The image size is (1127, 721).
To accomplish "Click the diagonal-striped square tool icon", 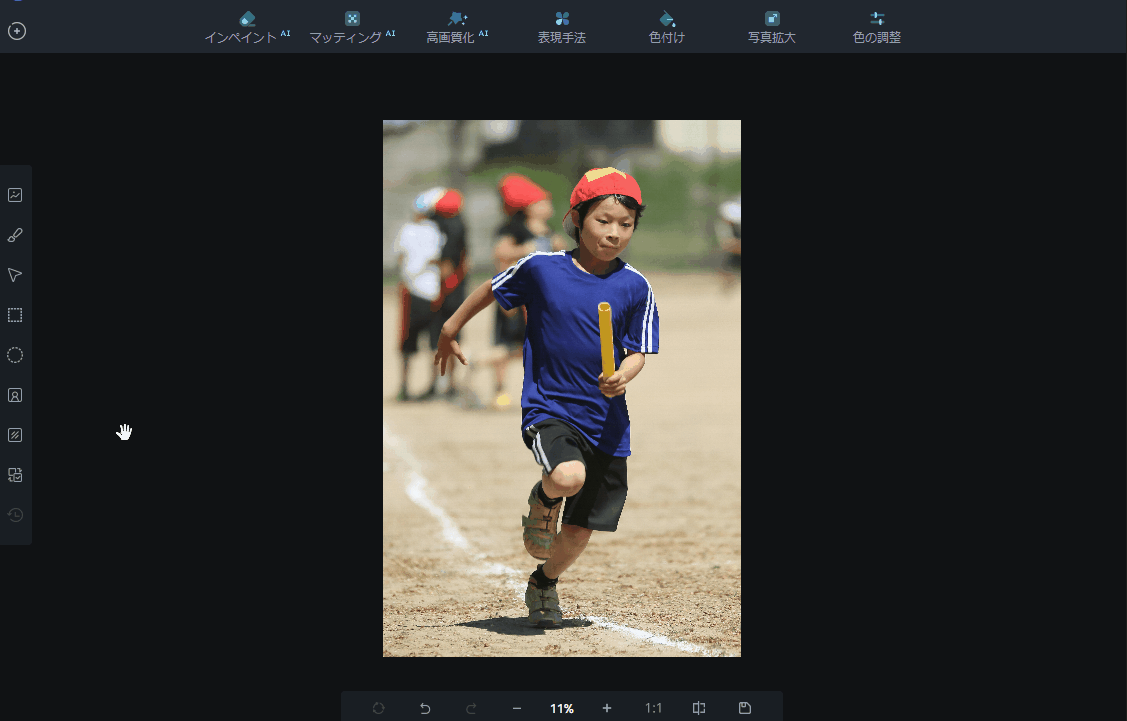I will click(15, 435).
